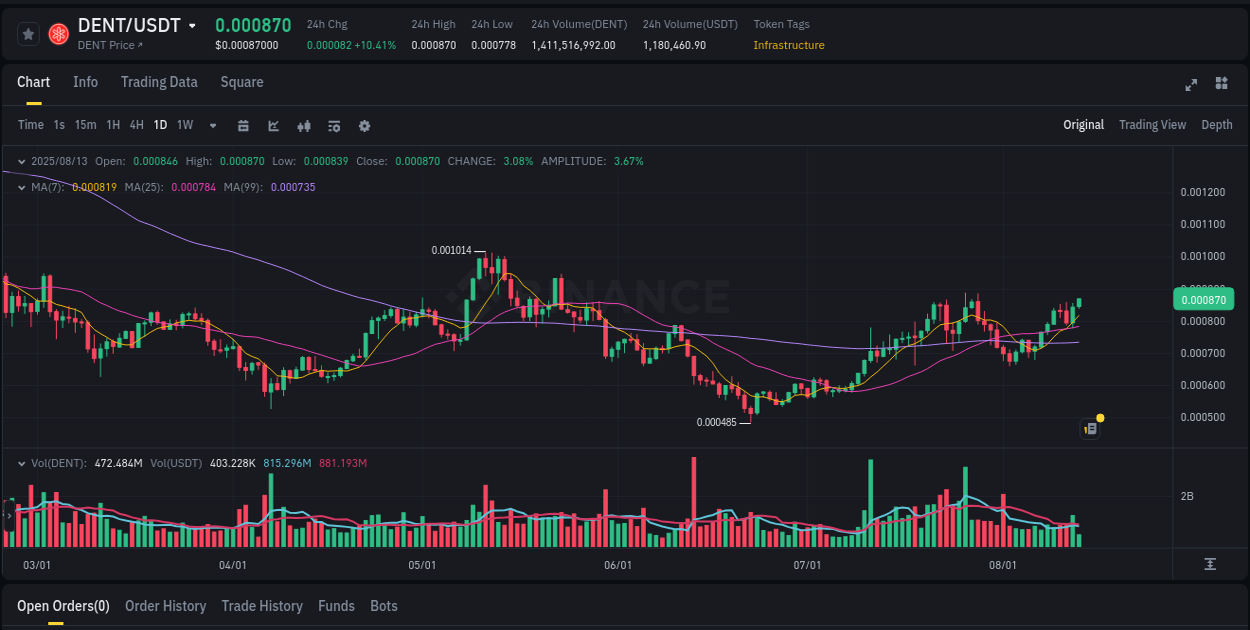Viewport: 1250px width, 630px height.
Task: Open trading panel icon with yellow dot
Action: (1089, 428)
